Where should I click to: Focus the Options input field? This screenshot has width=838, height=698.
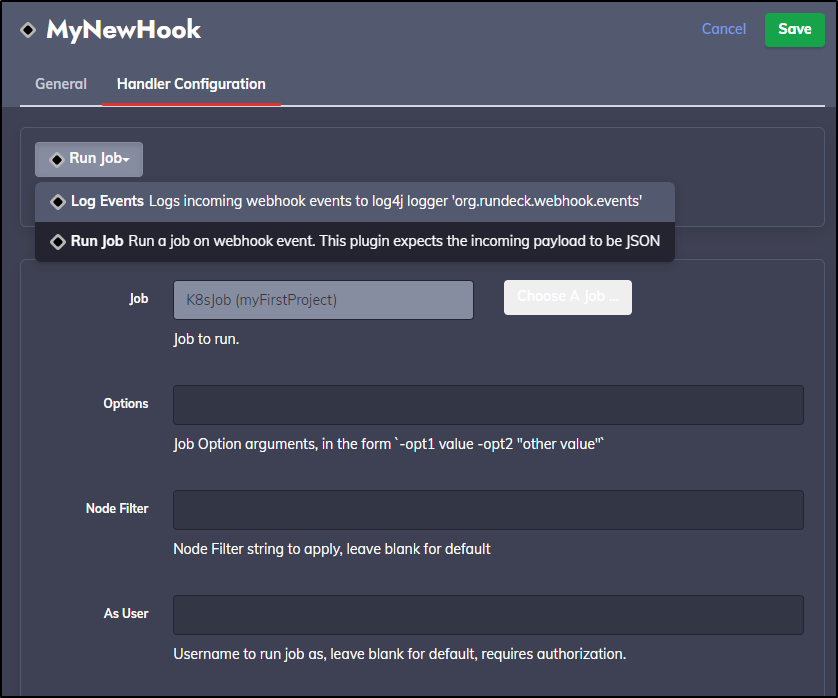pyautogui.click(x=488, y=405)
